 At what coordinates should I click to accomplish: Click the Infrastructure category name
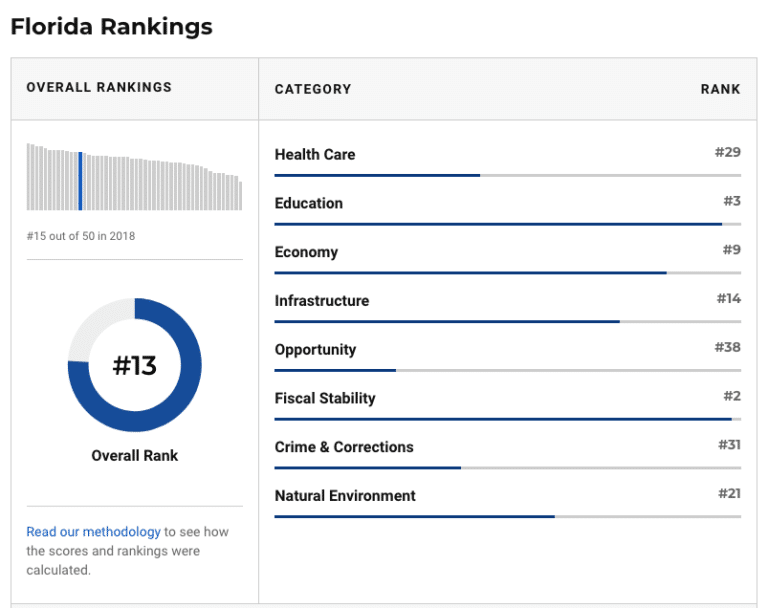(322, 301)
